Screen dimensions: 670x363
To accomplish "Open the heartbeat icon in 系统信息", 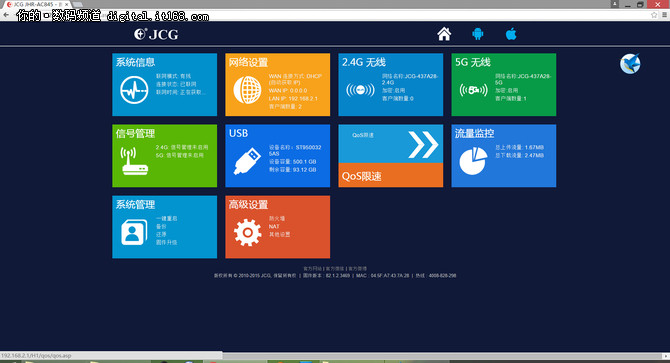I will (134, 90).
